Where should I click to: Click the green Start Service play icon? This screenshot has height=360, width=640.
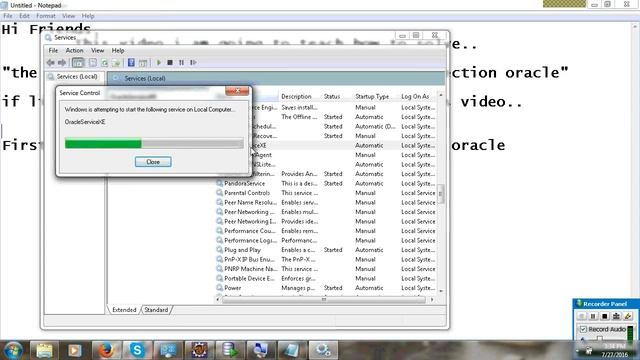pyautogui.click(x=159, y=62)
